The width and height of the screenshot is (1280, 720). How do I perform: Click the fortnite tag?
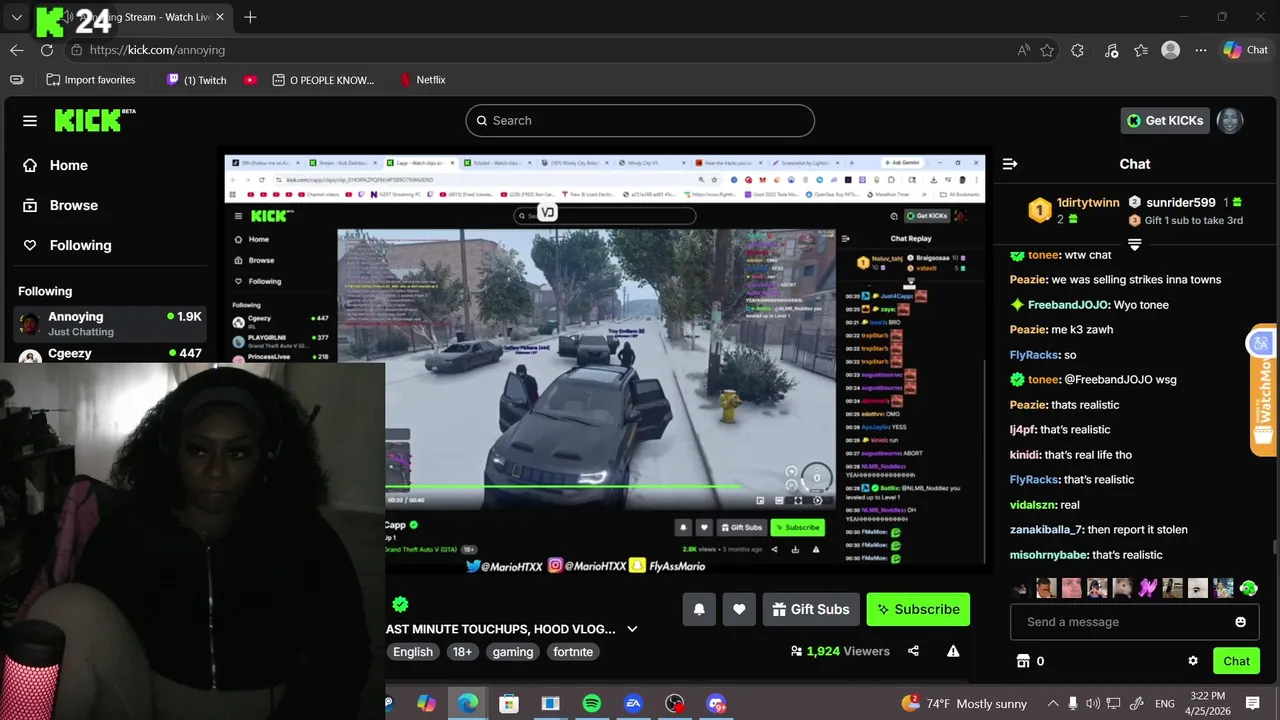click(x=573, y=652)
